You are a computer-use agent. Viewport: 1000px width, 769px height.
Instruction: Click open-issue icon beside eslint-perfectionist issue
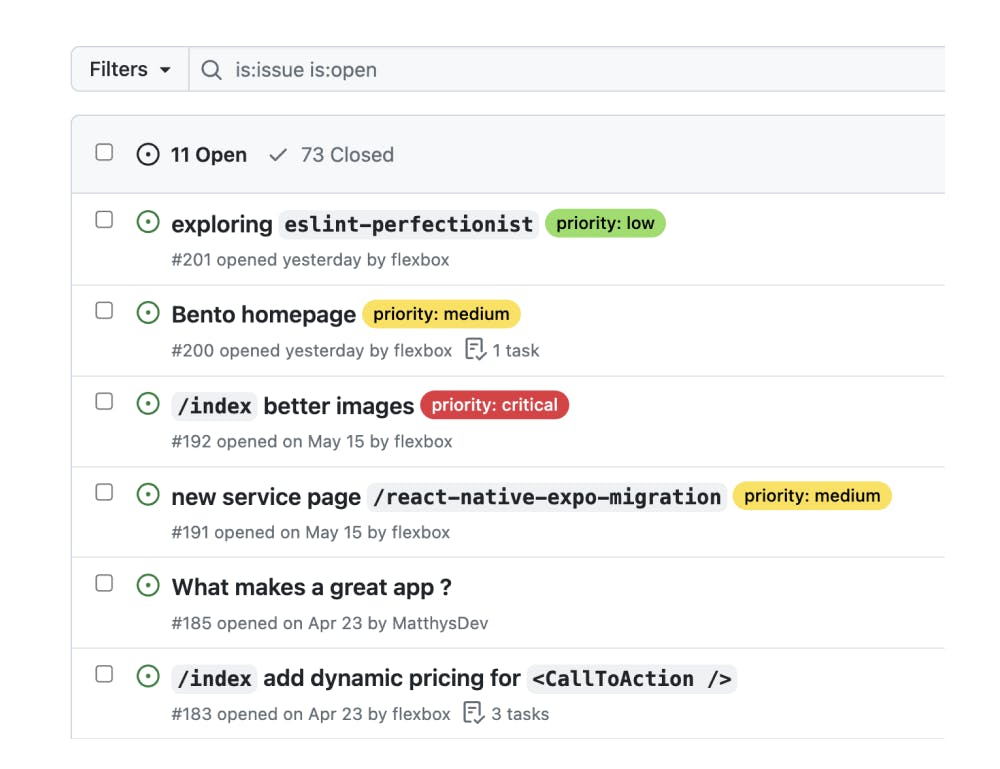pyautogui.click(x=148, y=222)
